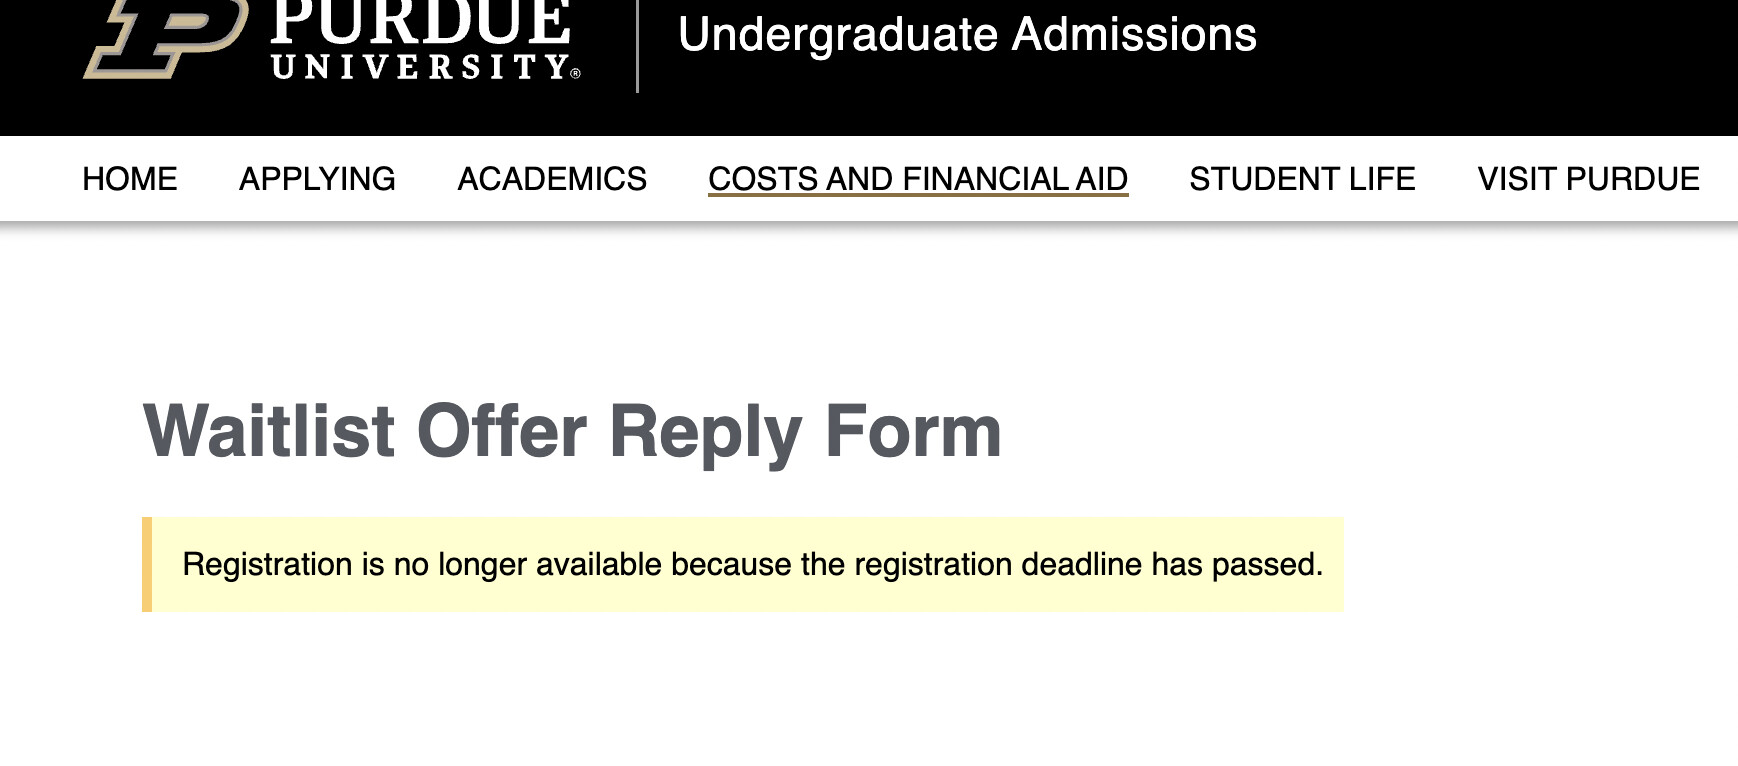
Task: Go to the HOME navigation item
Action: (x=129, y=179)
